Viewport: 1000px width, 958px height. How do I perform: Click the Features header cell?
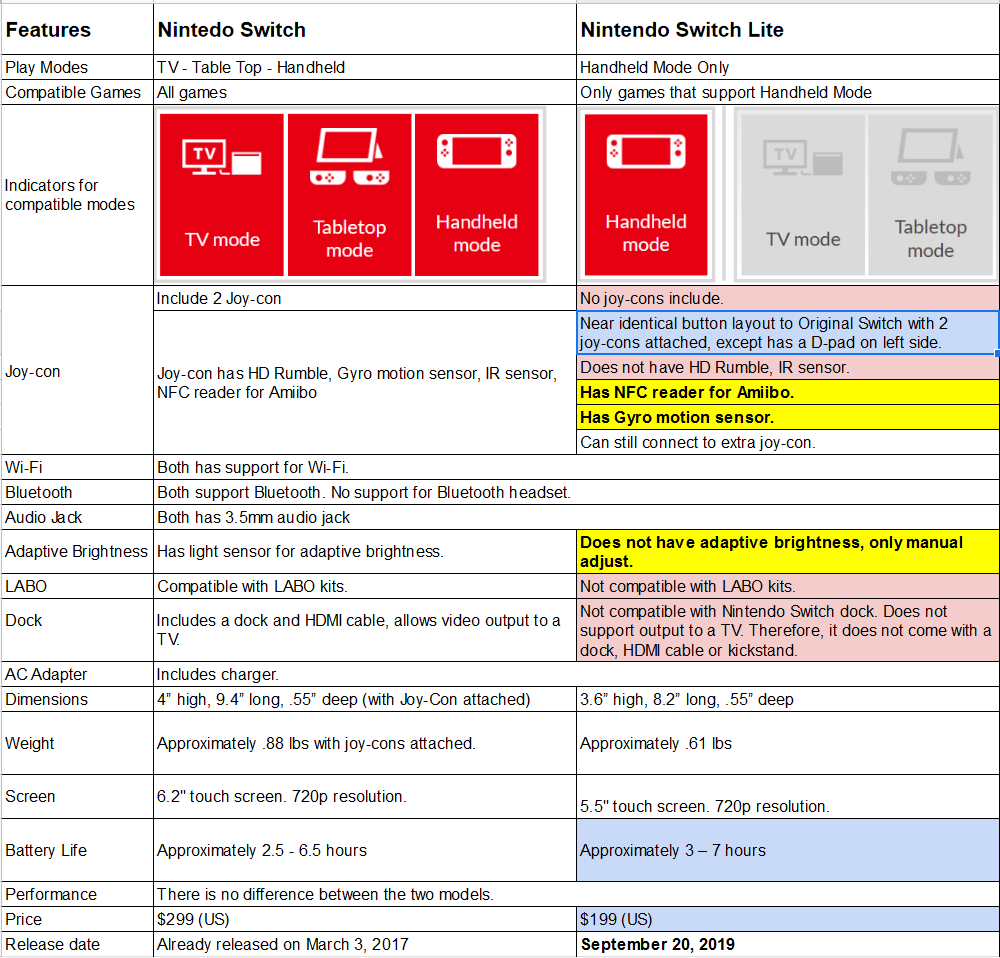pos(45,30)
